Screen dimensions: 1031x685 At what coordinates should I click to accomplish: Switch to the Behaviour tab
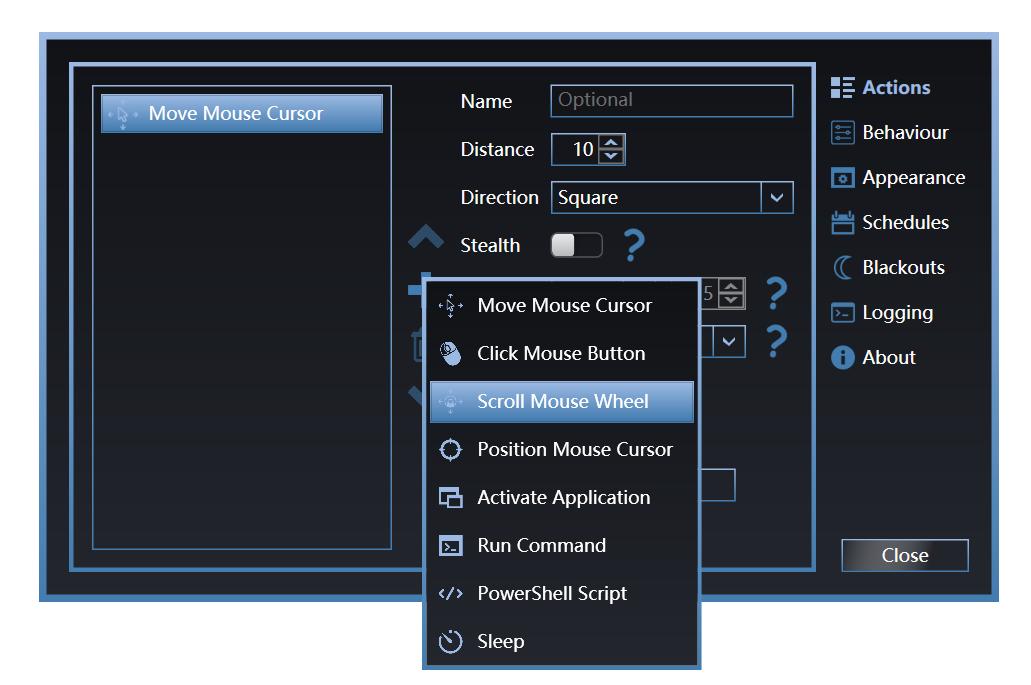(890, 132)
